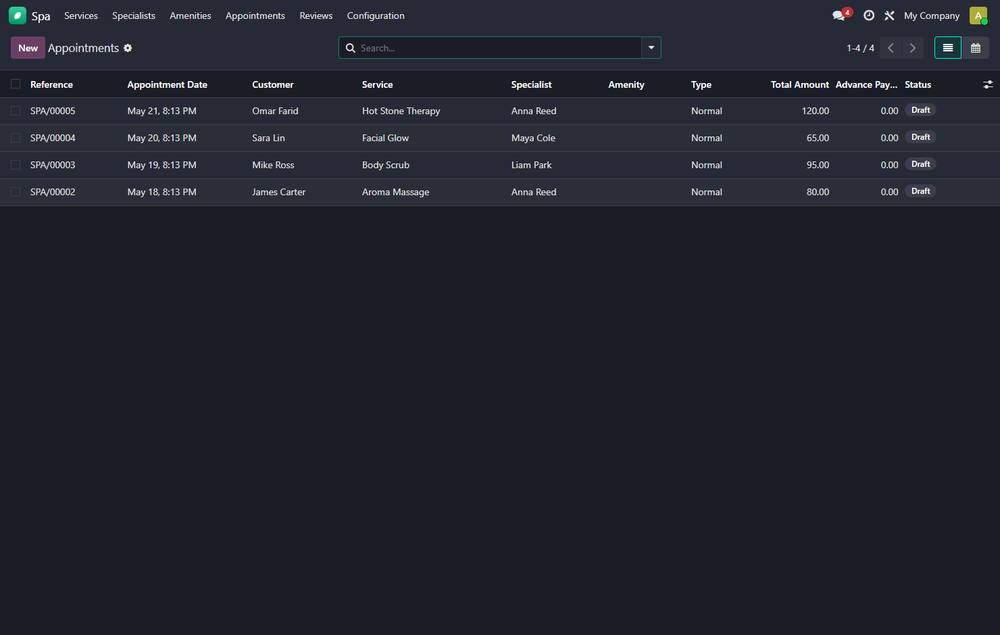The width and height of the screenshot is (1000, 635).
Task: Open record SPA/00003
Action: point(53,164)
